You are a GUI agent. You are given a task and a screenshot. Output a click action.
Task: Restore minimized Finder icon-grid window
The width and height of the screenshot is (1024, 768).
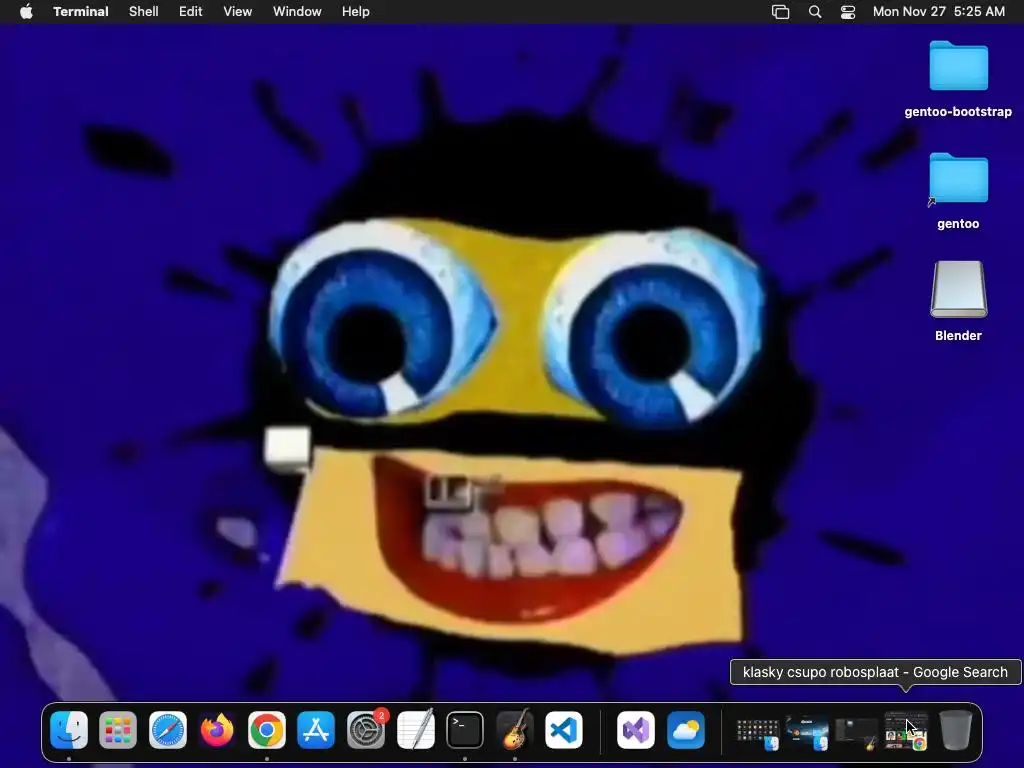[758, 733]
